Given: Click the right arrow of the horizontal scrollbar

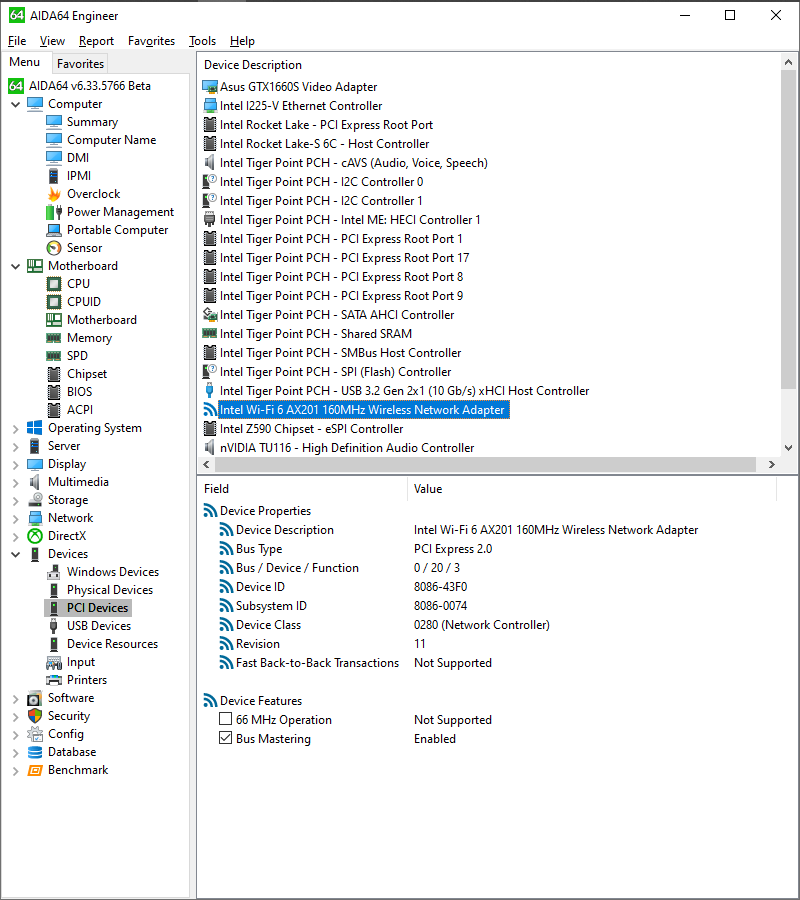Looking at the screenshot, I should tap(771, 464).
